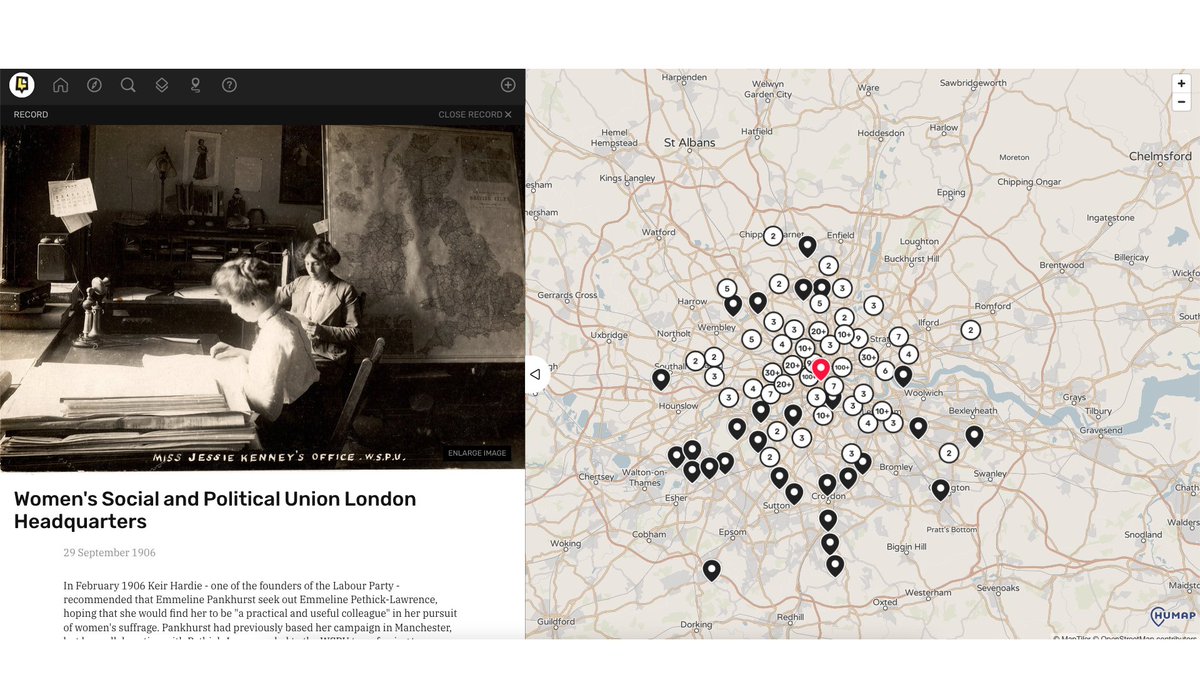This screenshot has width=1200, height=675.
Task: Zoom in using the map plus button
Action: coord(1181,83)
